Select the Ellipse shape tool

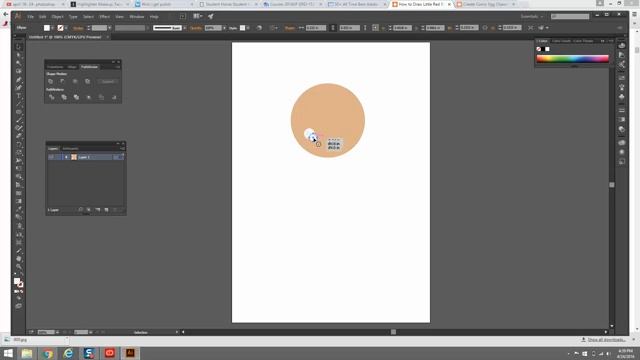(x=19, y=112)
